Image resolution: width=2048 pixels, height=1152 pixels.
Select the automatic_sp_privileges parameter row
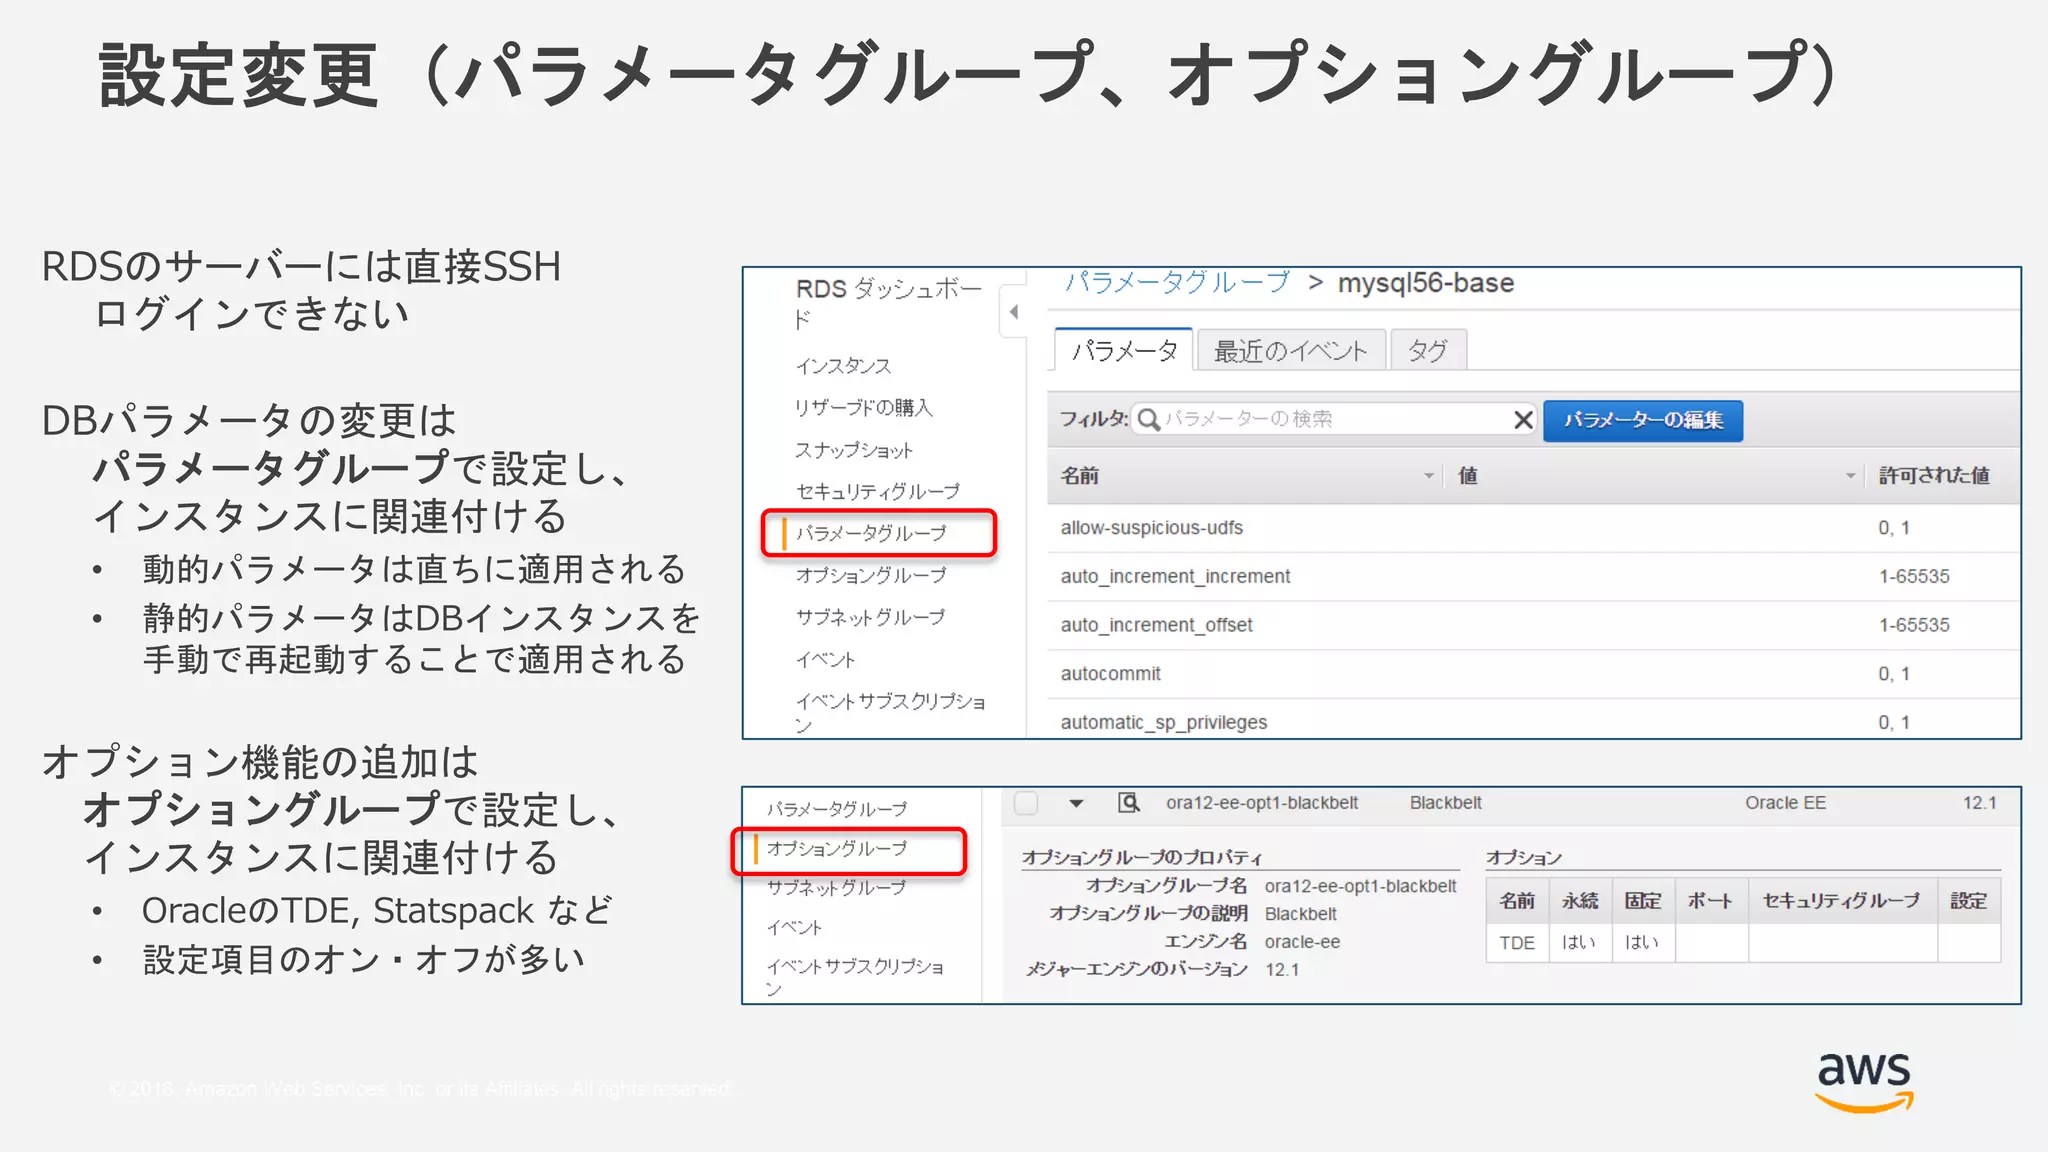[x=1533, y=720]
